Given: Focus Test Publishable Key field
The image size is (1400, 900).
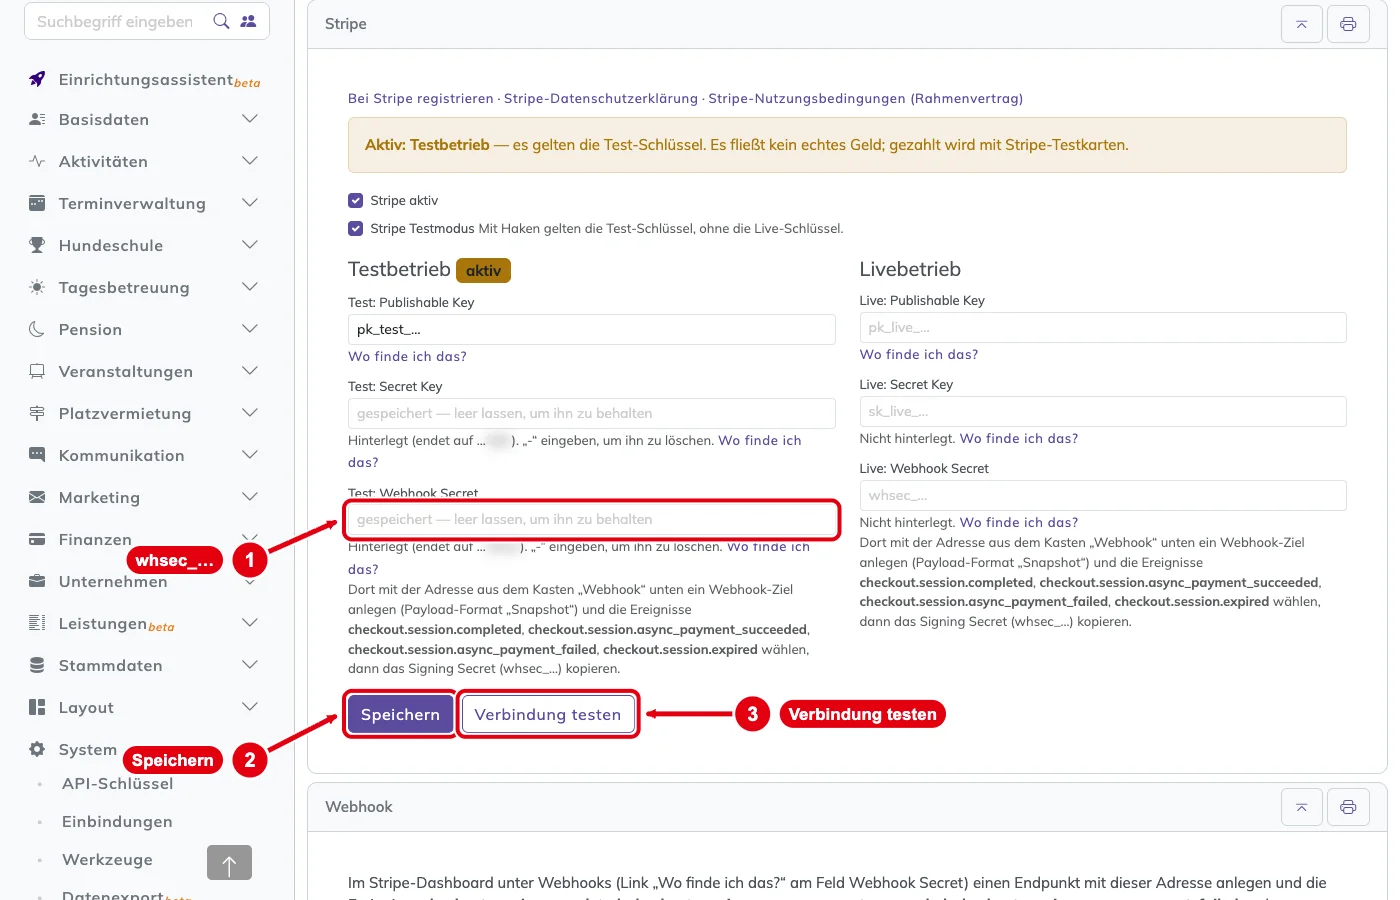Looking at the screenshot, I should tap(592, 329).
